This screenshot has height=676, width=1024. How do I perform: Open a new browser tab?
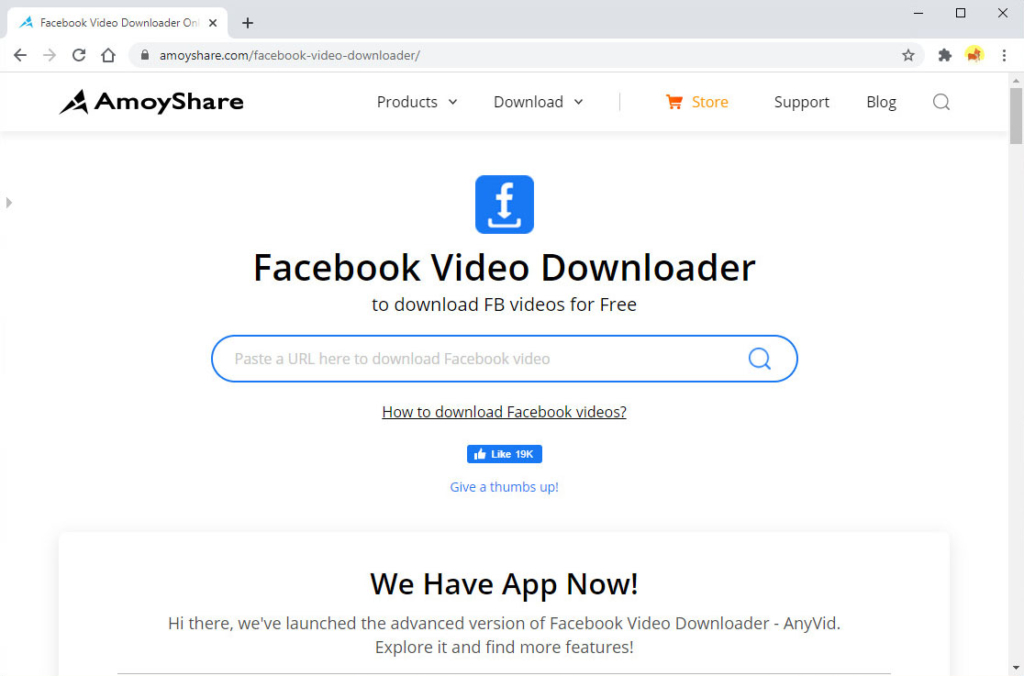tap(248, 23)
